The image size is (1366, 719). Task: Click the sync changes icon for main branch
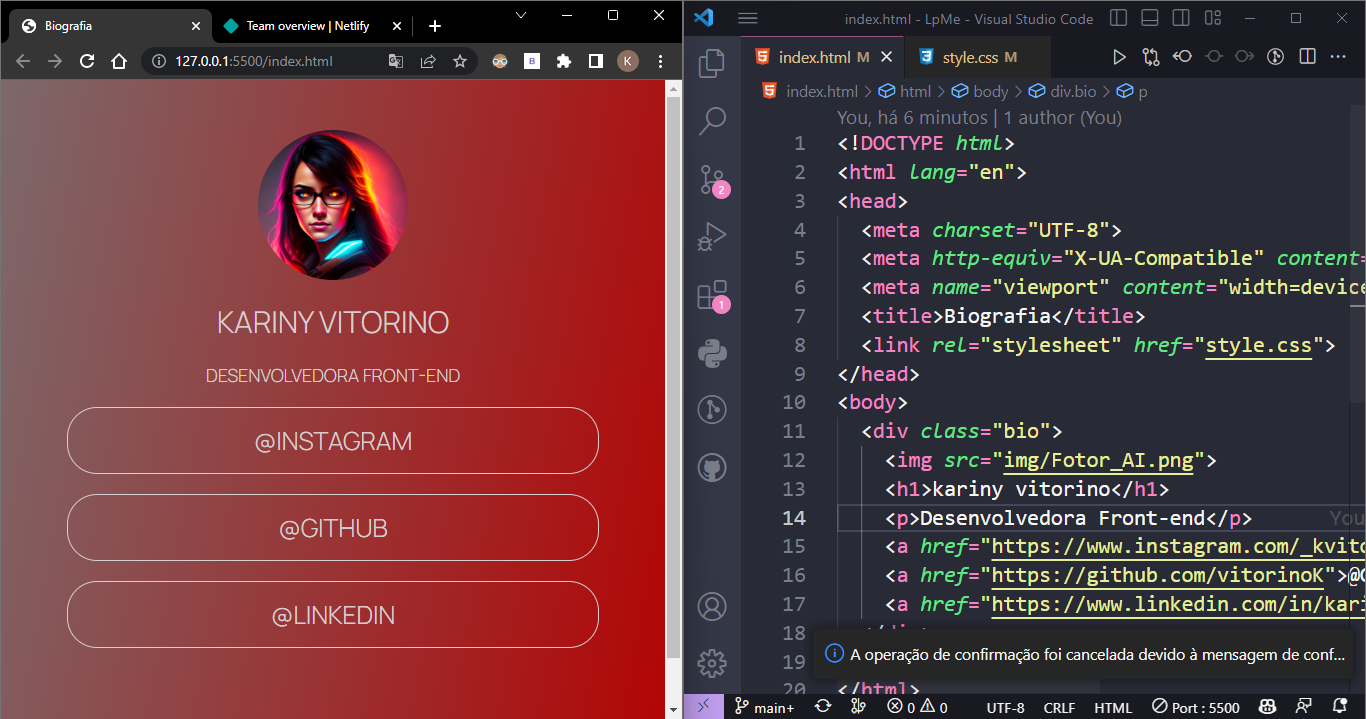[x=823, y=707]
